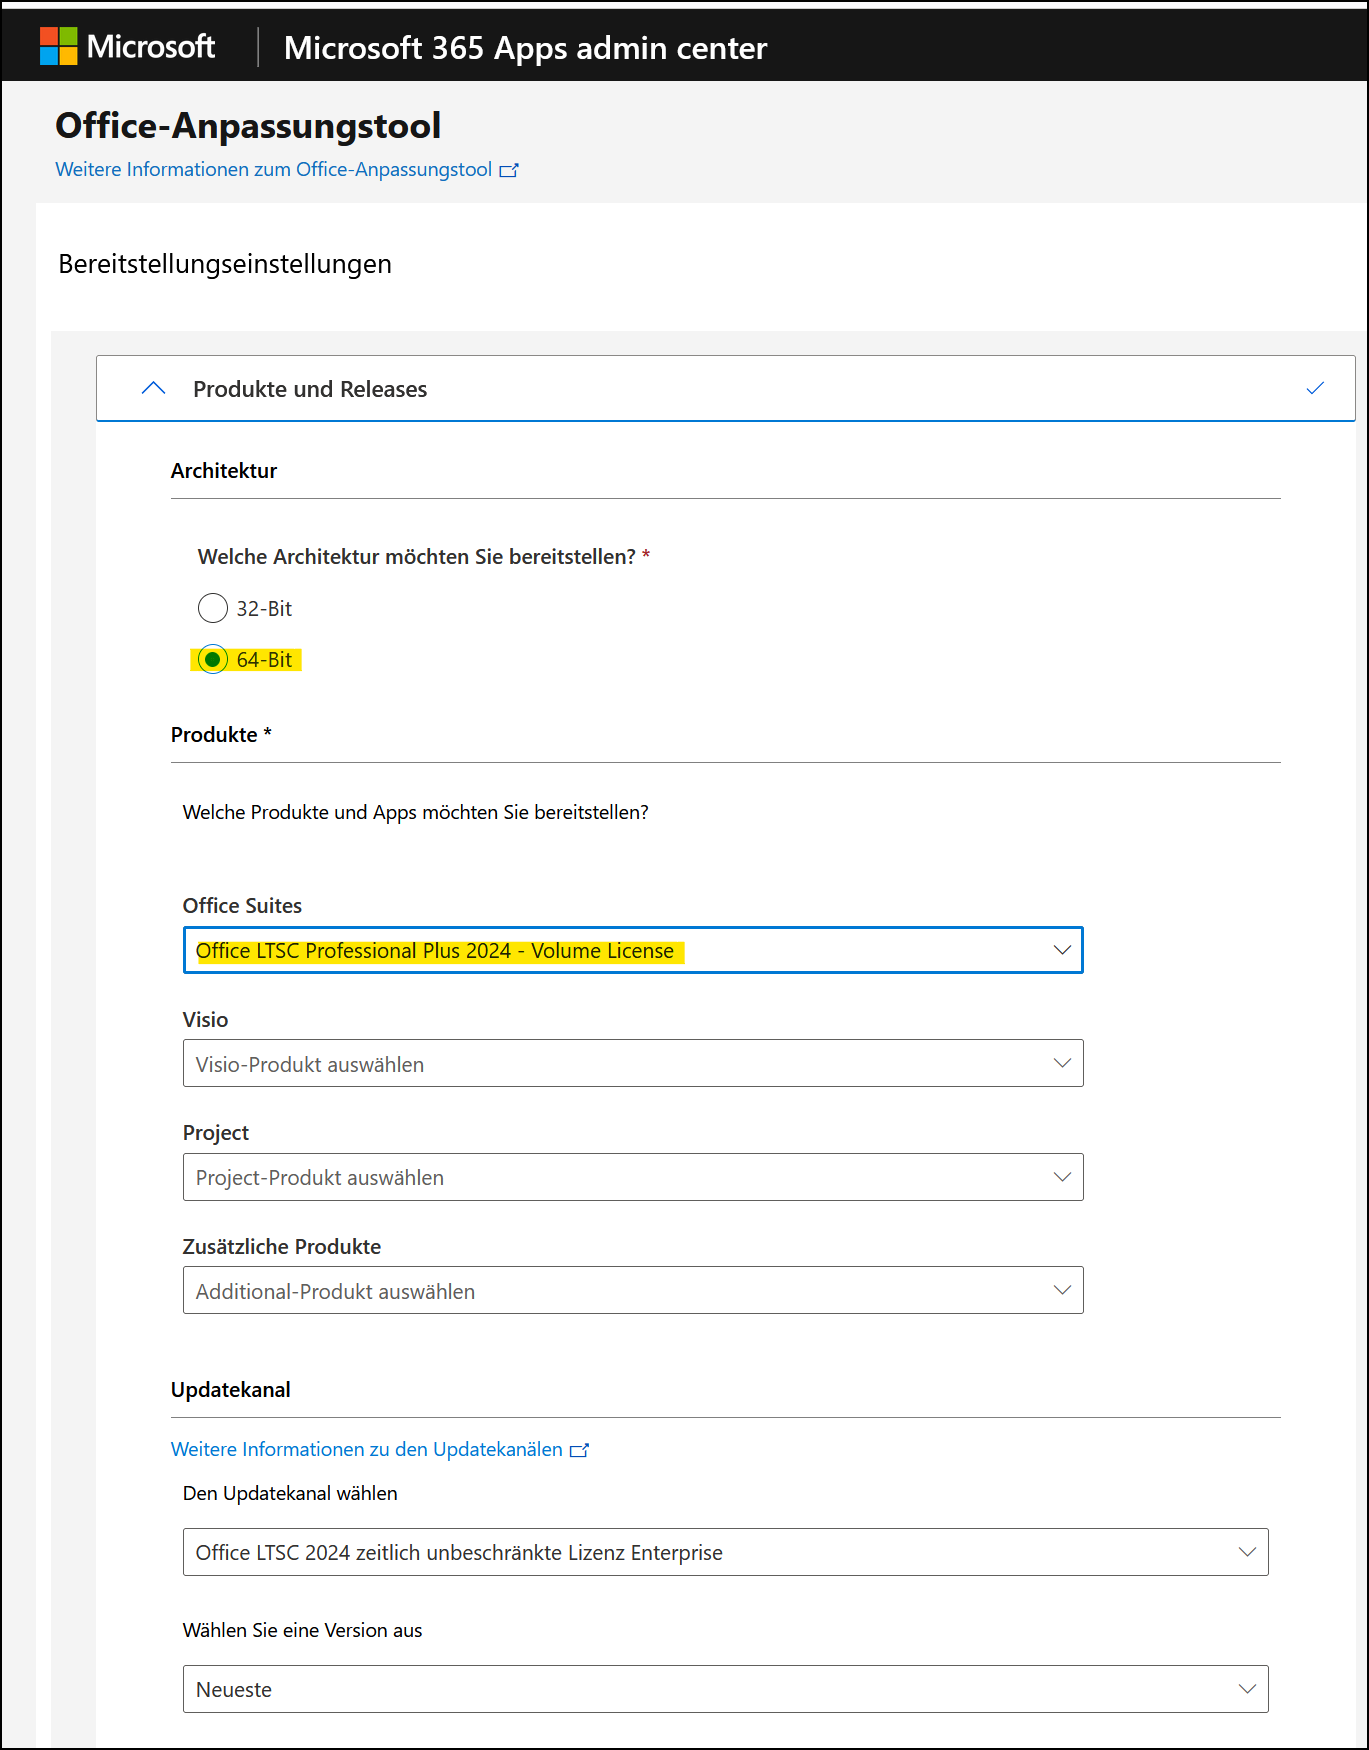Click the 'Wählen Sie eine Version aus' label
This screenshot has width=1369, height=1750.
pyautogui.click(x=302, y=1630)
